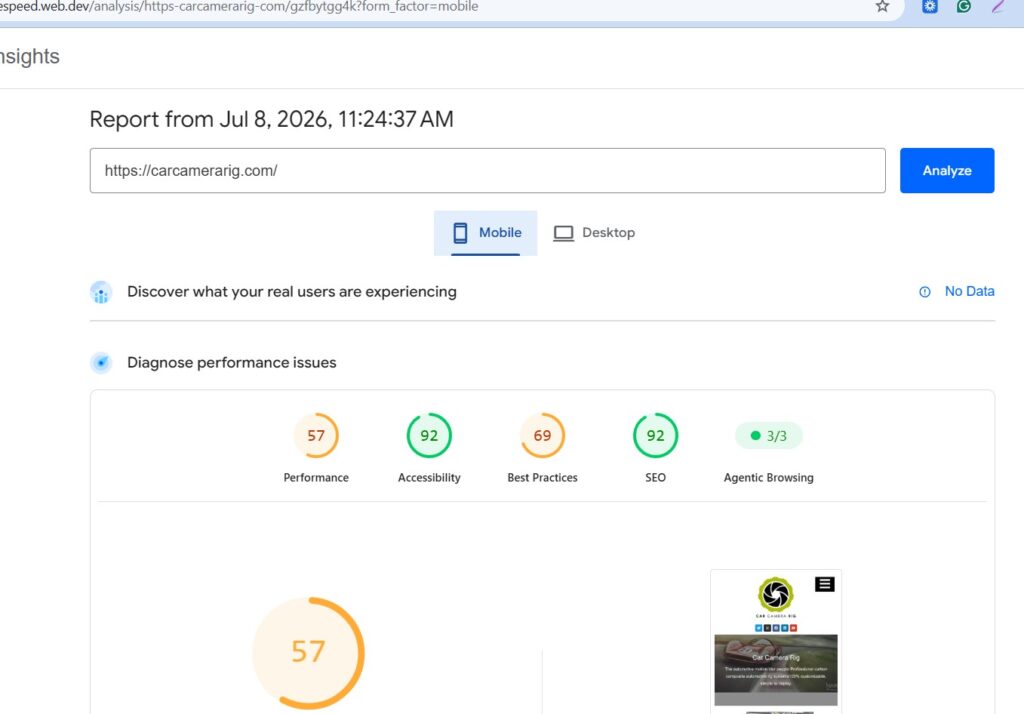The height and width of the screenshot is (714, 1024).
Task: Select the Accessibility score gauge 92
Action: (429, 436)
